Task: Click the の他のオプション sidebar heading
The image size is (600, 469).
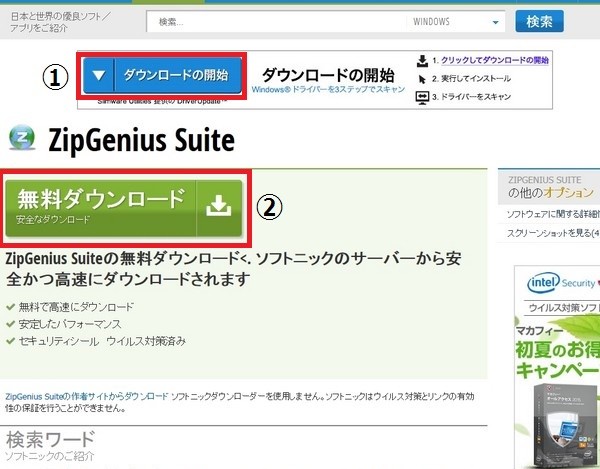Action: (x=551, y=192)
